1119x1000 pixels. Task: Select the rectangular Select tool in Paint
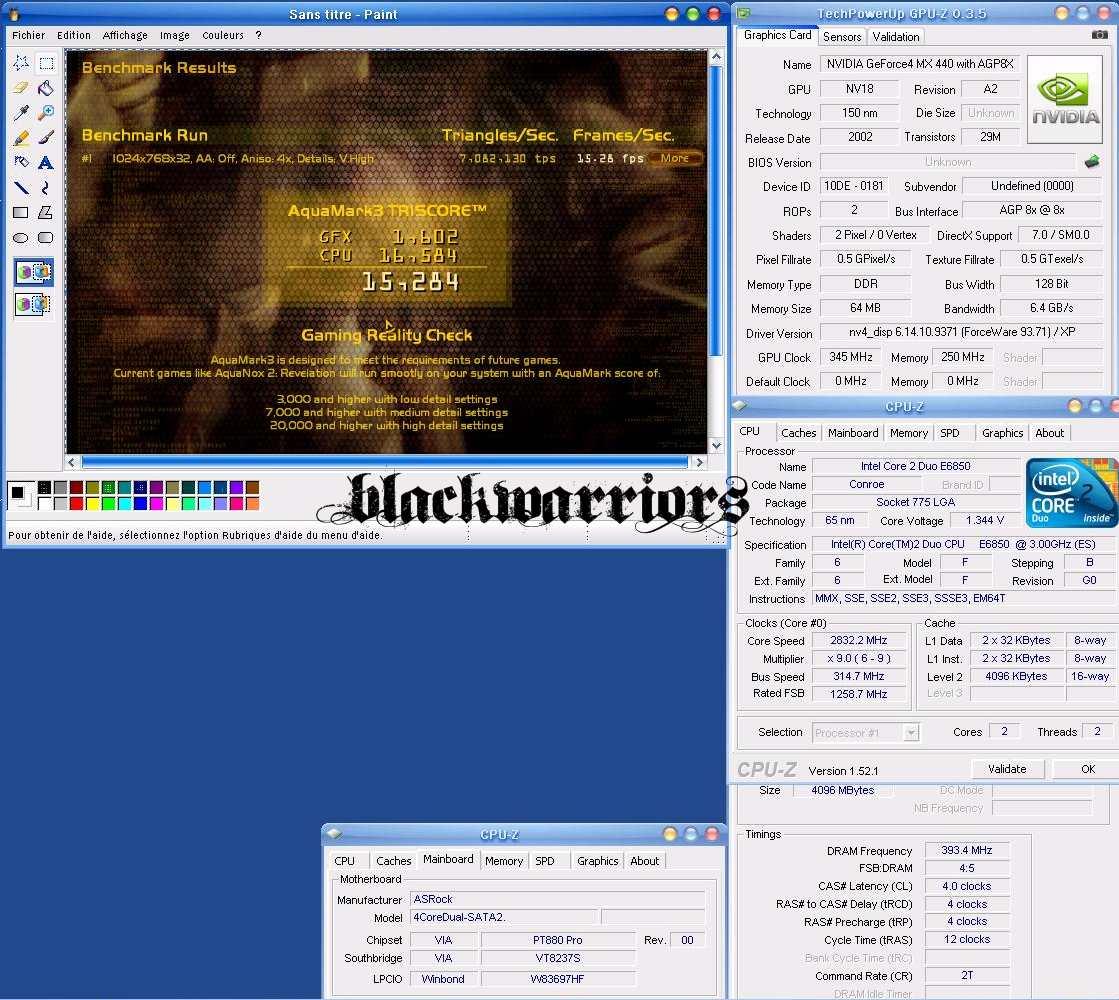tap(46, 63)
